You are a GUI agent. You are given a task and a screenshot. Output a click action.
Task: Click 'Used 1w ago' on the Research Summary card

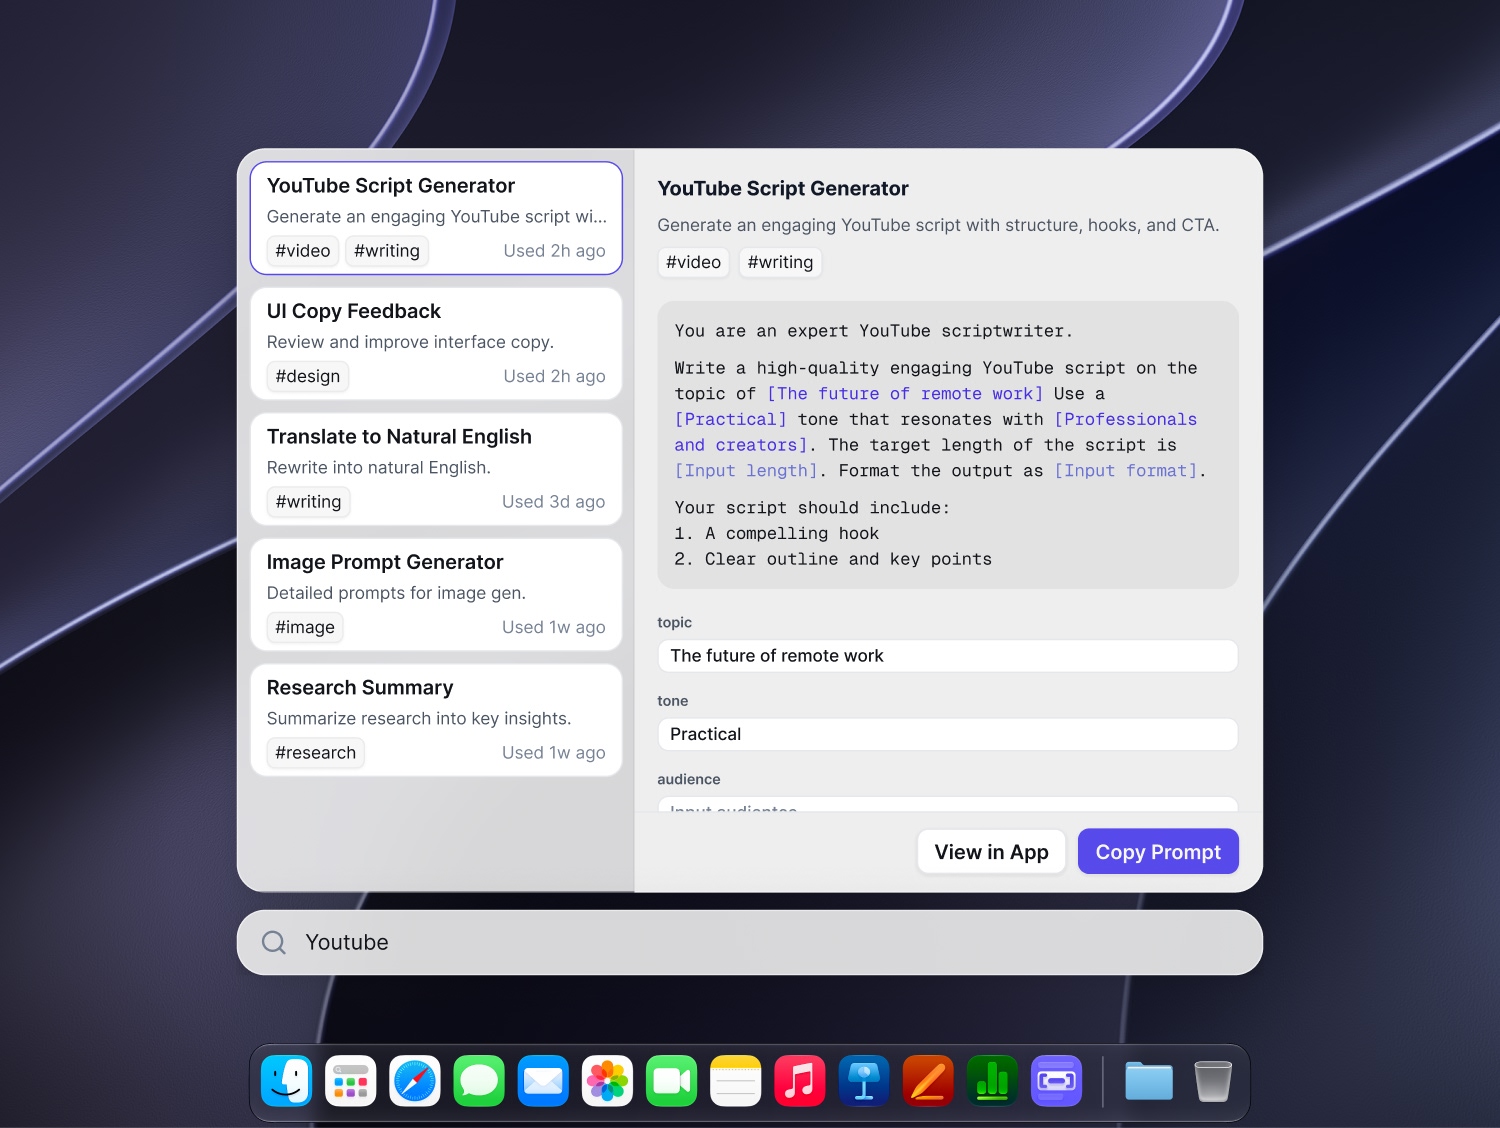tap(554, 753)
